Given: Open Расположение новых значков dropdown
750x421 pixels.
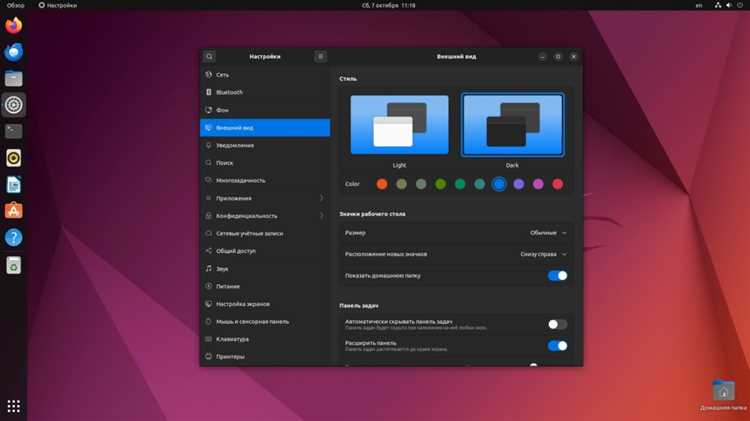Looking at the screenshot, I should coord(543,255).
